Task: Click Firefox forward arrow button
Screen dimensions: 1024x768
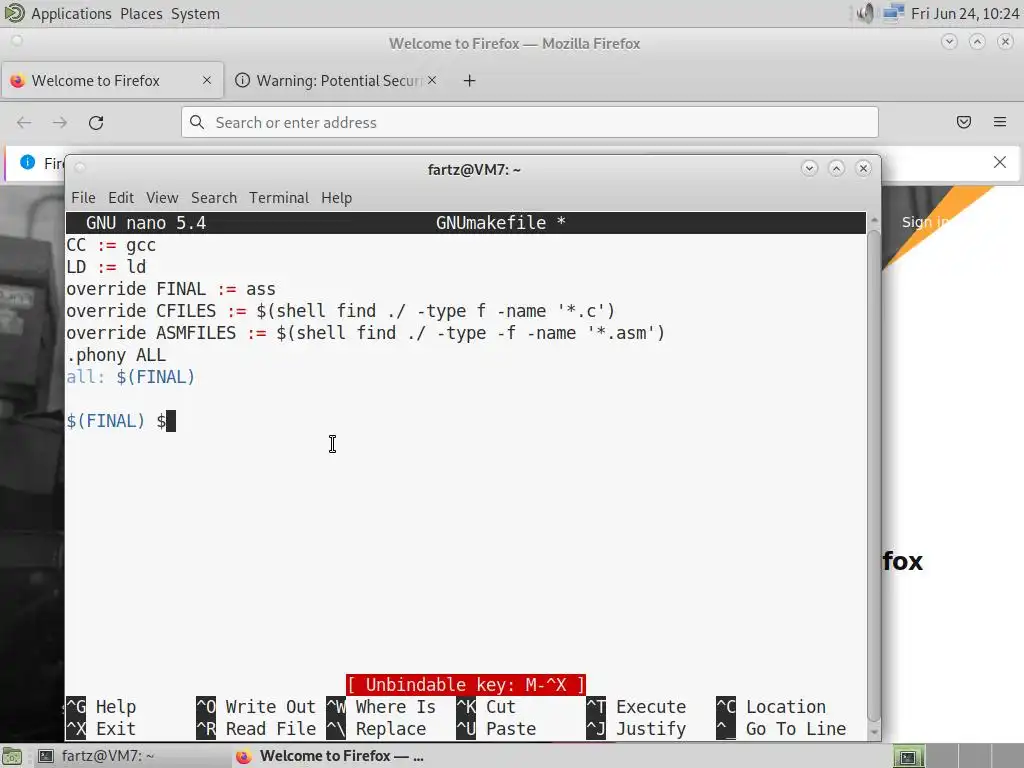Action: coord(60,122)
